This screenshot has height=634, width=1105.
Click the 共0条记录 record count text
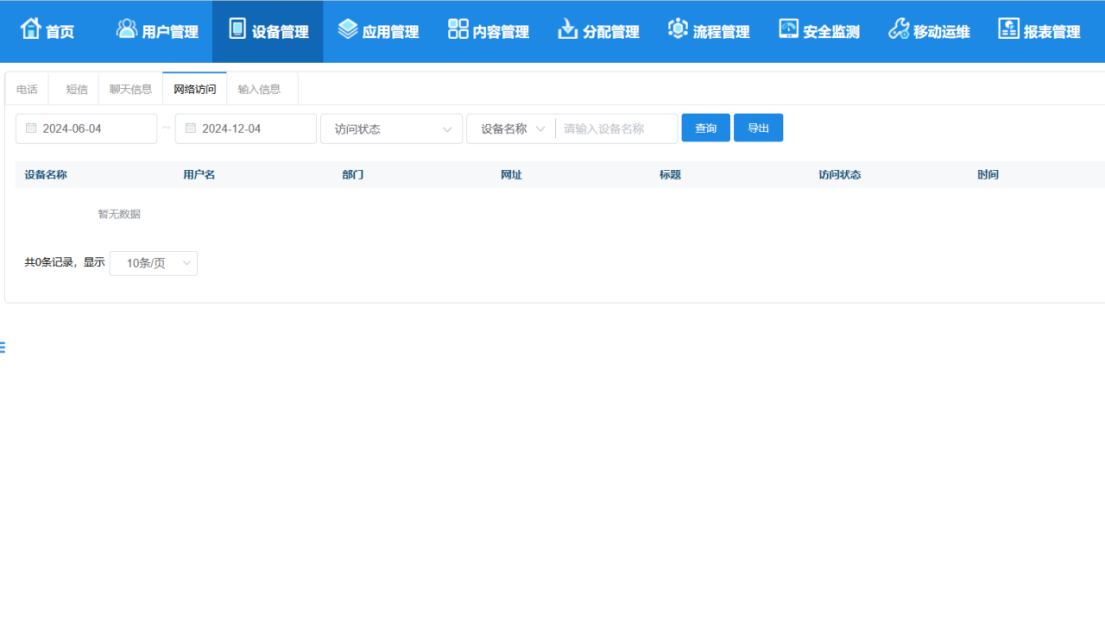[x=49, y=262]
